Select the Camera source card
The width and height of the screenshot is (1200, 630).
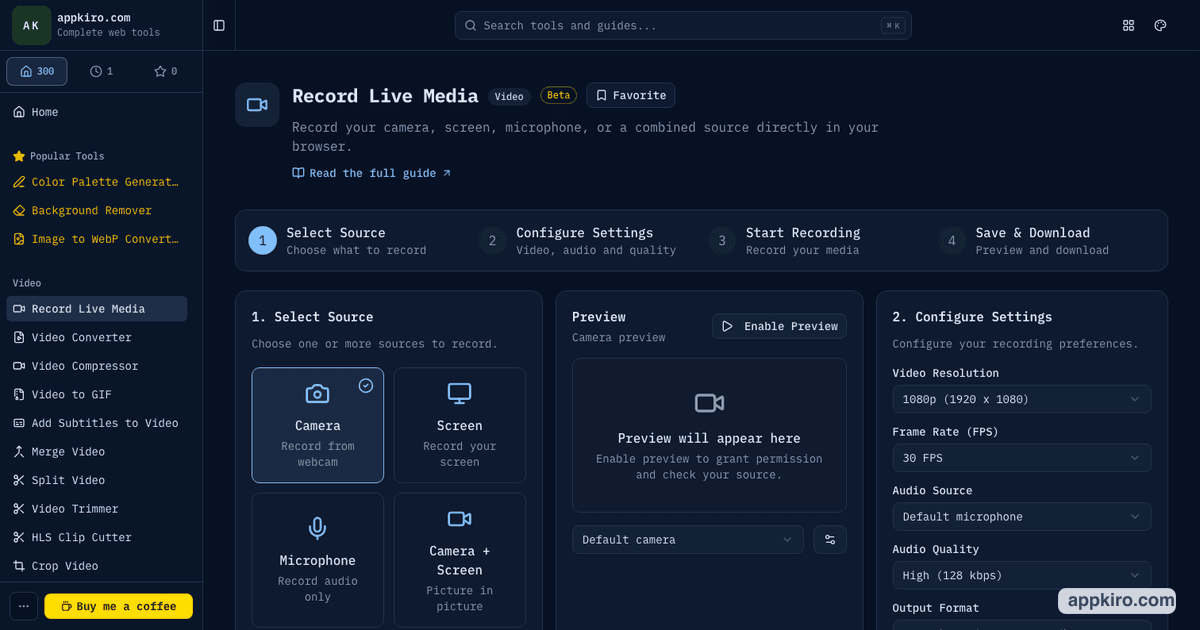coord(318,425)
